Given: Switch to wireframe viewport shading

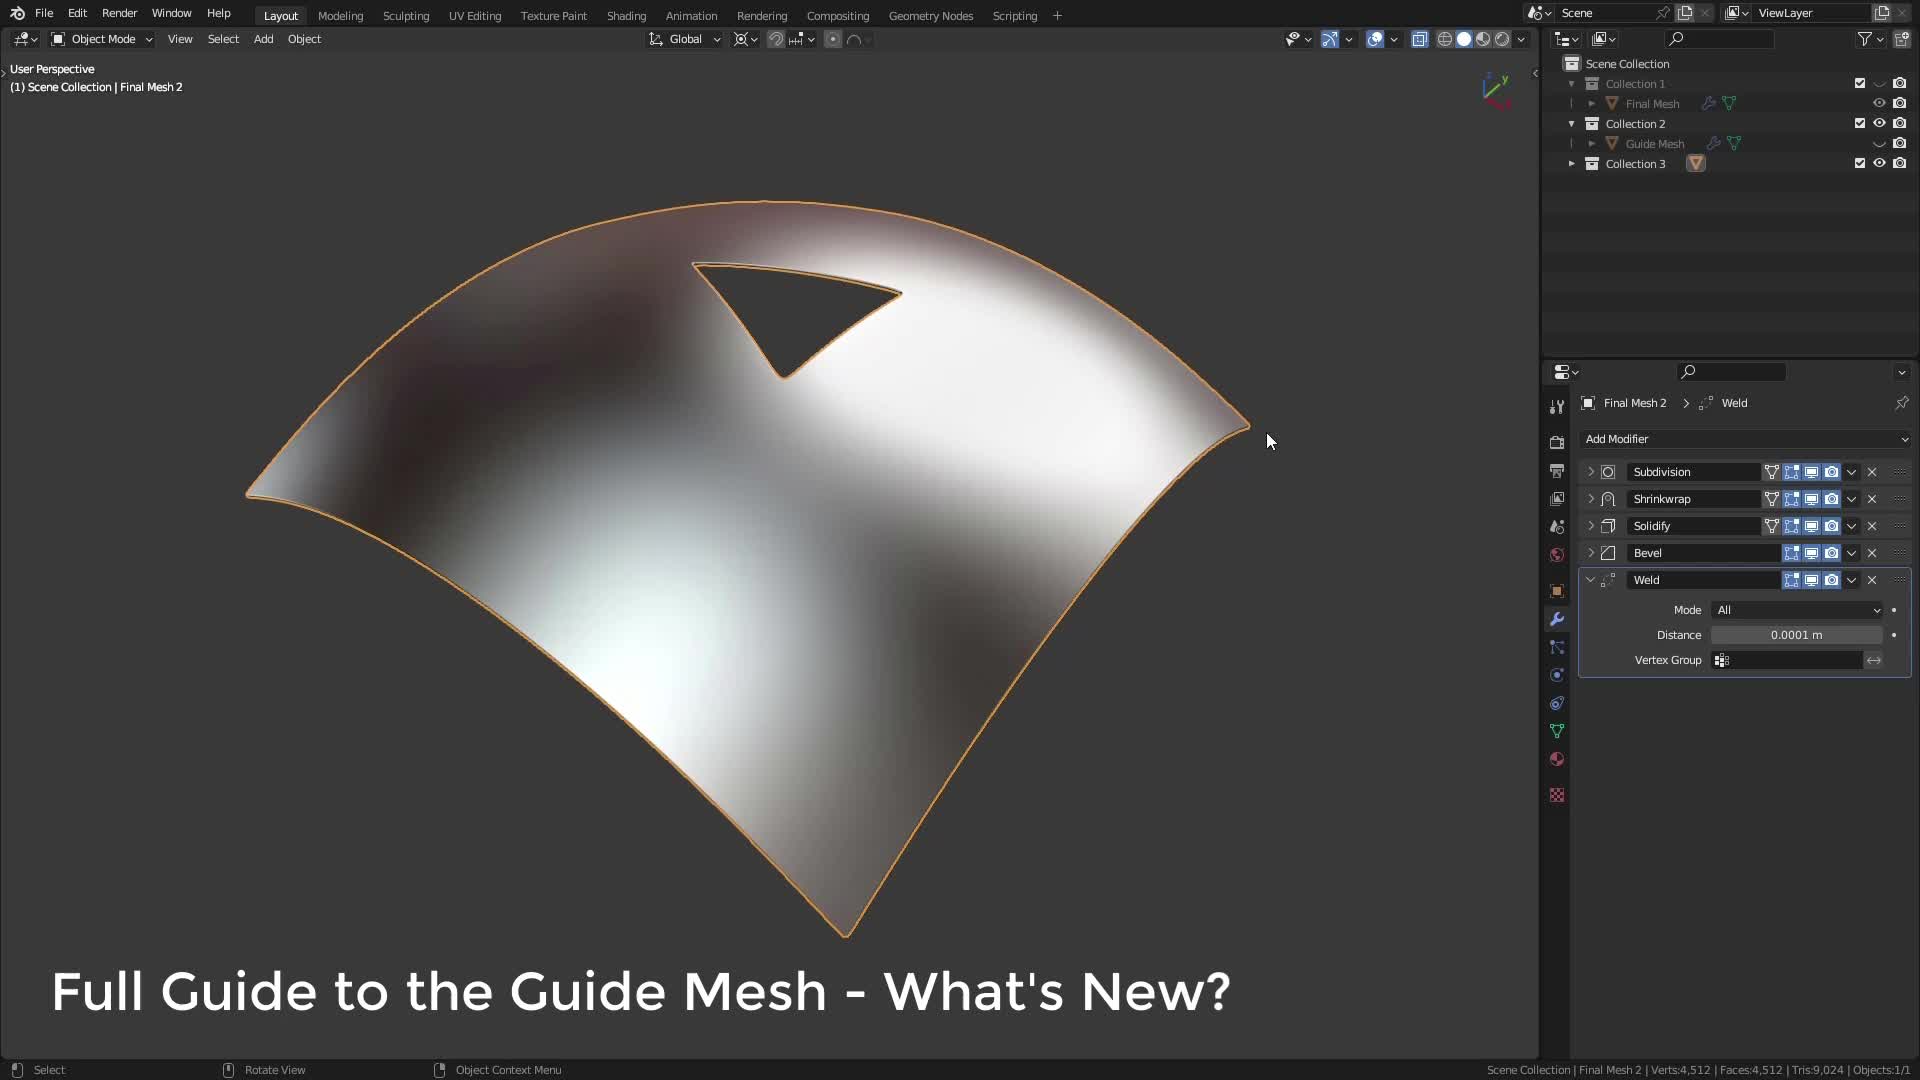Looking at the screenshot, I should [1445, 39].
